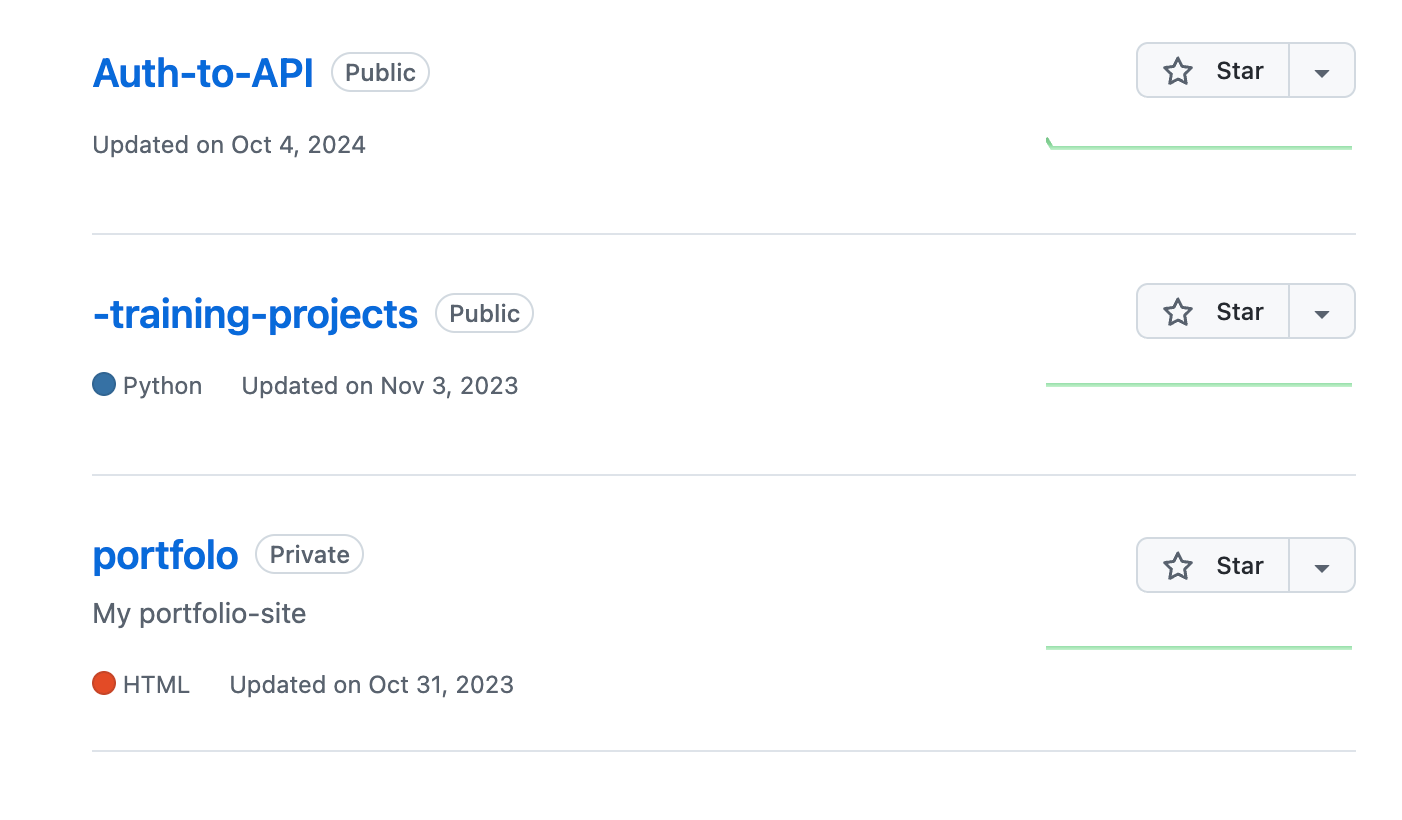Click the description text 'My portfolio-site'

coord(199,613)
